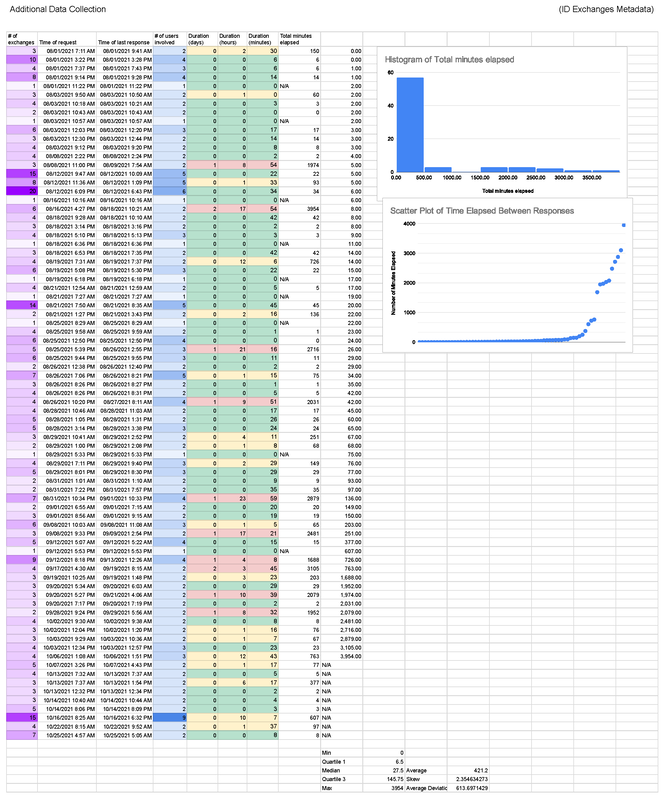
Task: Select the 'Time of request' column header
Action: (67, 39)
